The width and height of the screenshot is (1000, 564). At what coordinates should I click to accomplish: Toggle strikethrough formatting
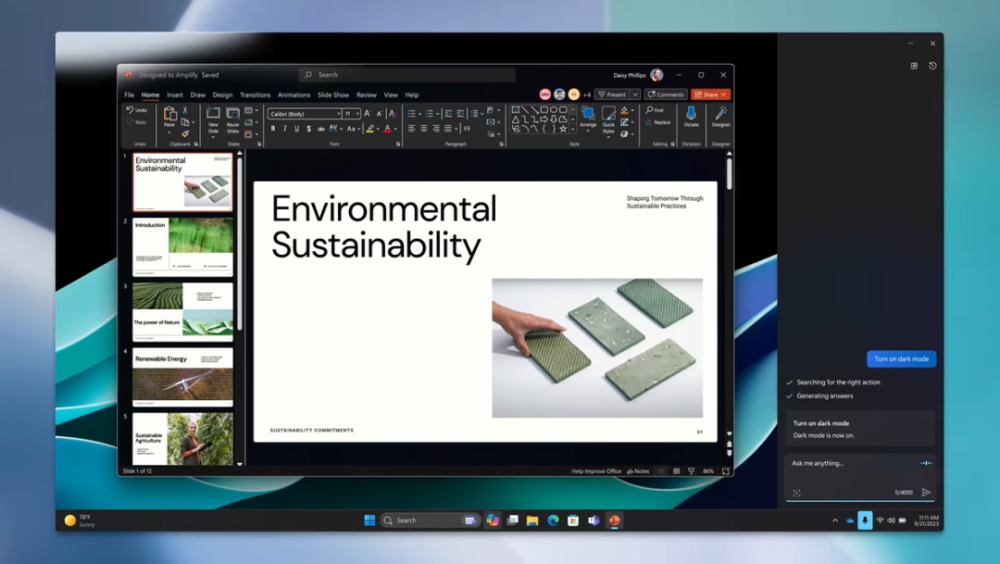pos(321,129)
